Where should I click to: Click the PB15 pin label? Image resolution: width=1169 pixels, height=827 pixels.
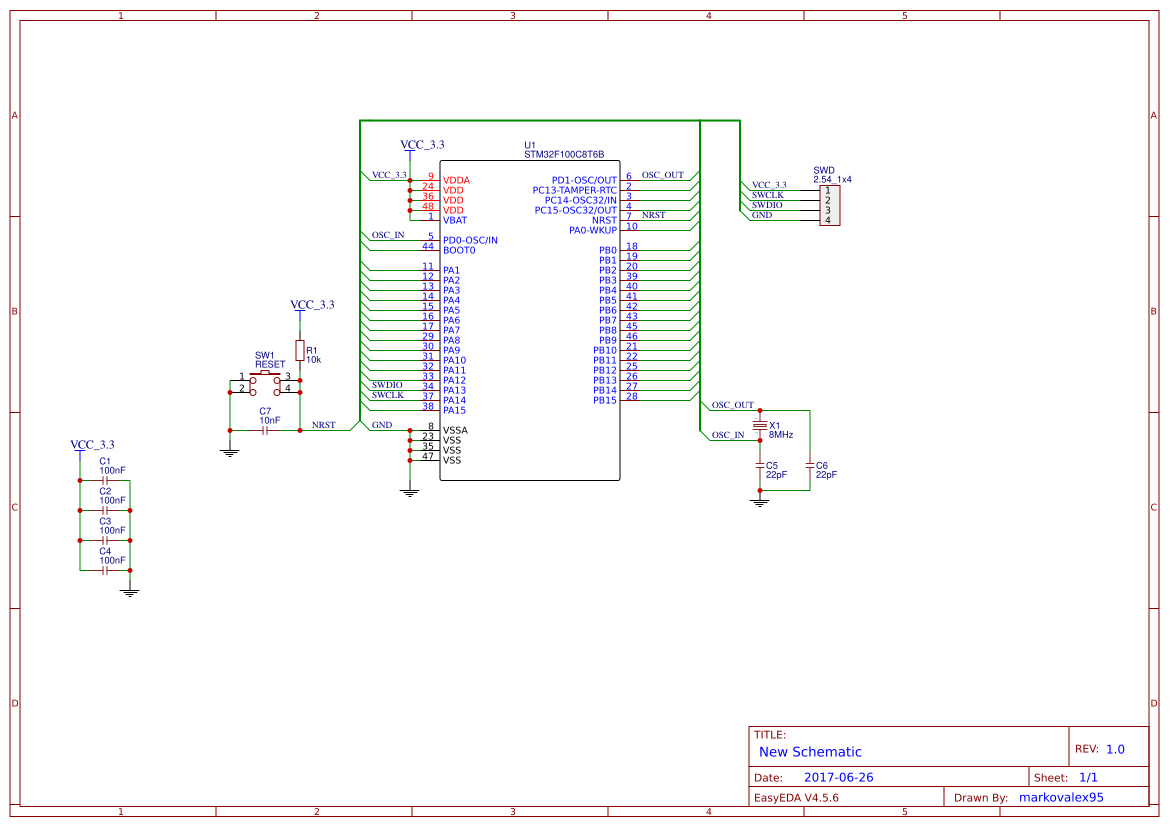pyautogui.click(x=605, y=400)
